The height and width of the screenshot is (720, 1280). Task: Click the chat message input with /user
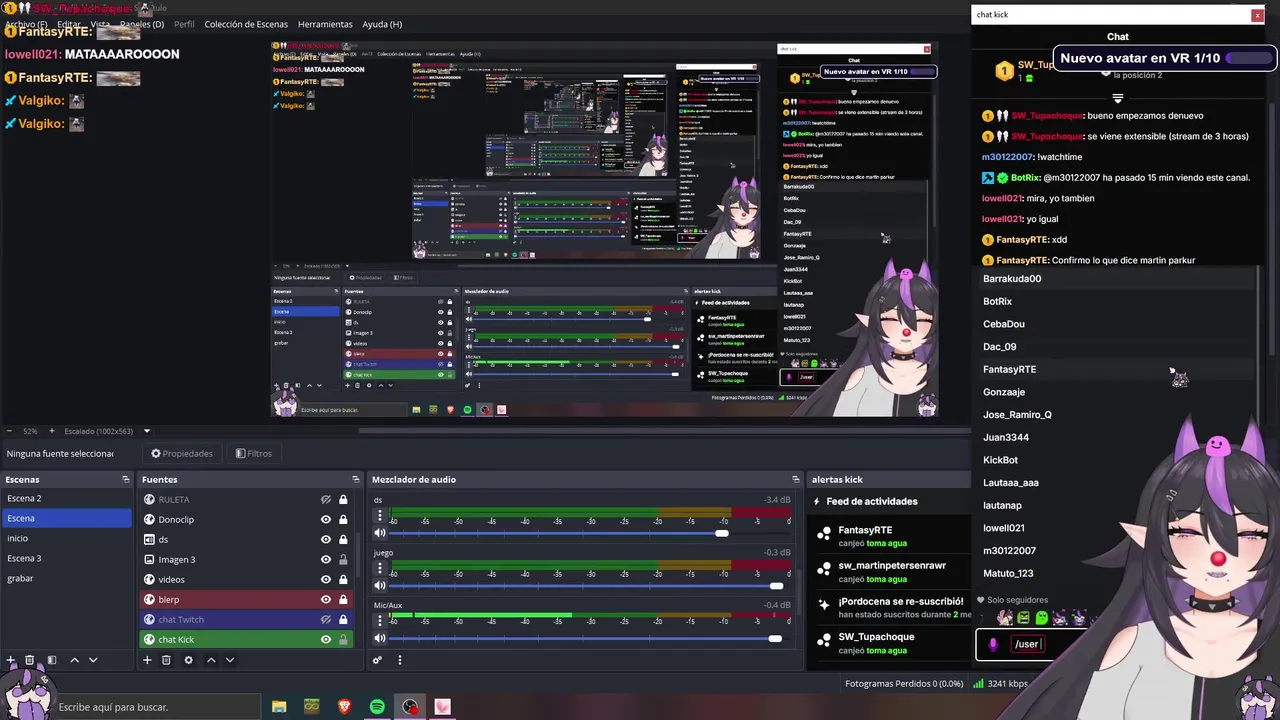1030,644
